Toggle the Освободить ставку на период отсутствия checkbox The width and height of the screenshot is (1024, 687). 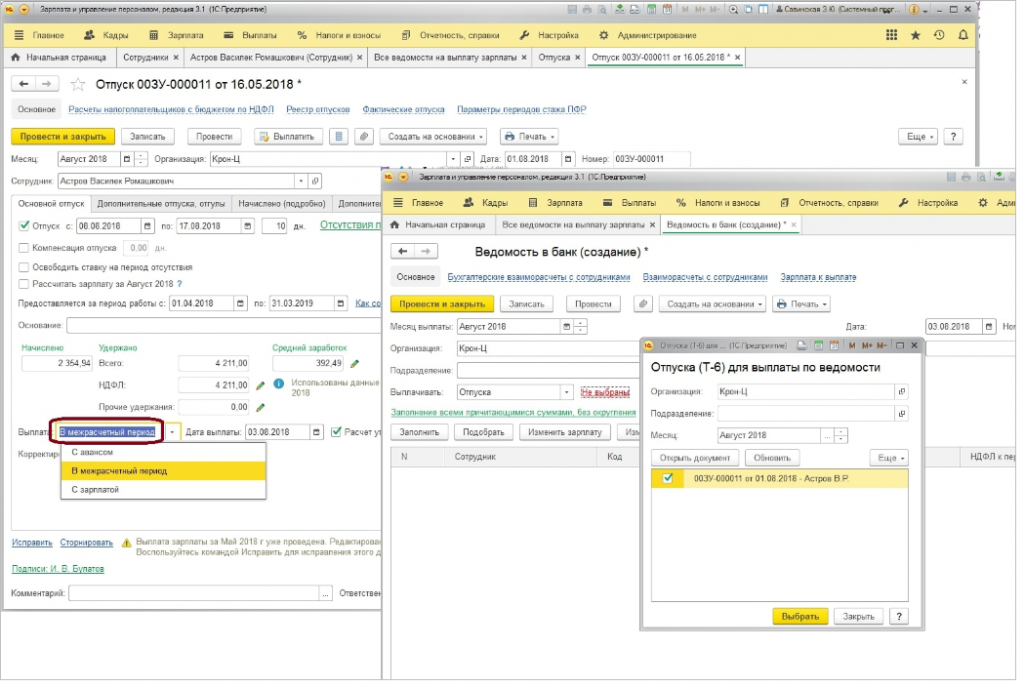click(24, 267)
